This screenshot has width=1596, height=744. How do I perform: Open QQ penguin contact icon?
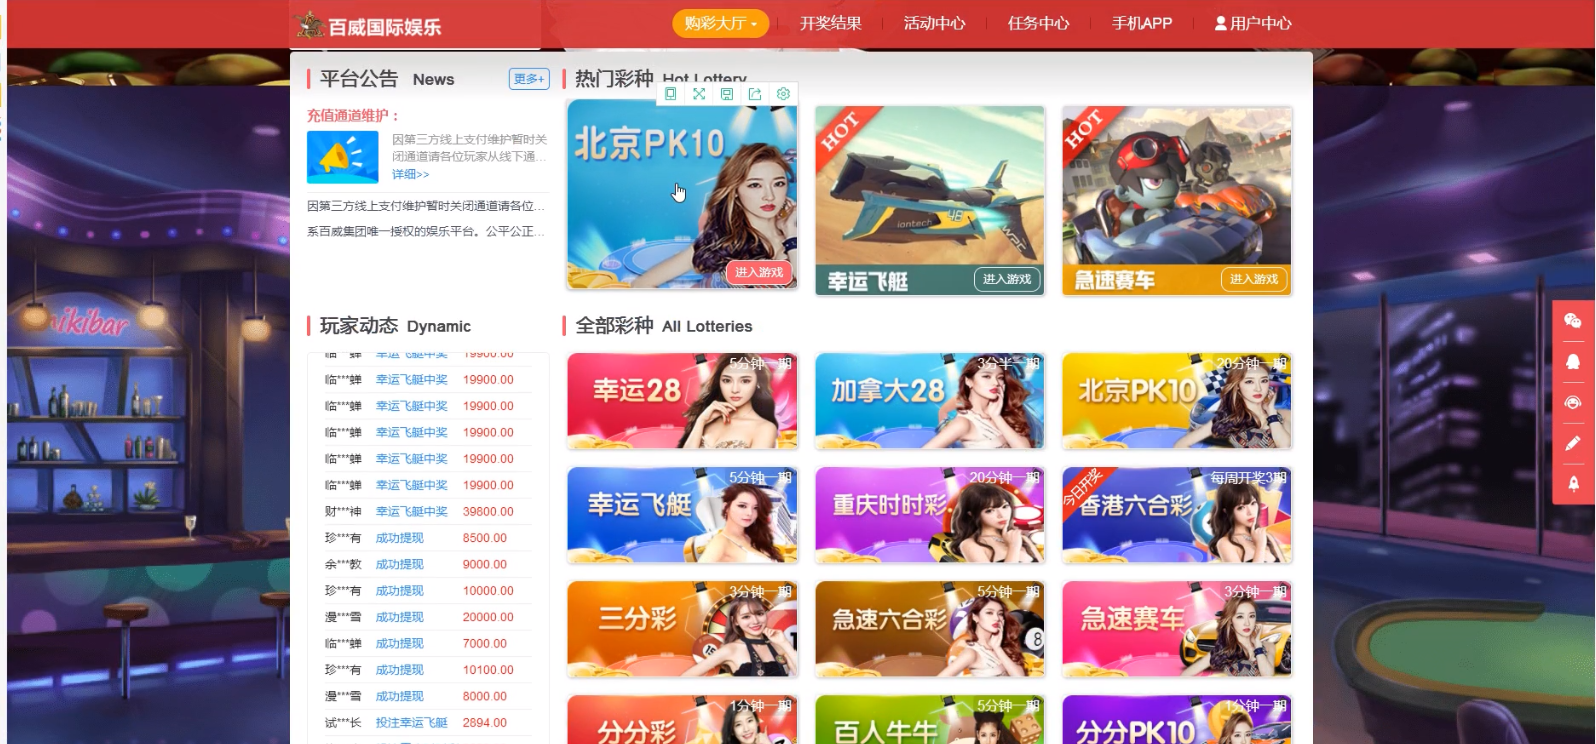click(x=1572, y=361)
